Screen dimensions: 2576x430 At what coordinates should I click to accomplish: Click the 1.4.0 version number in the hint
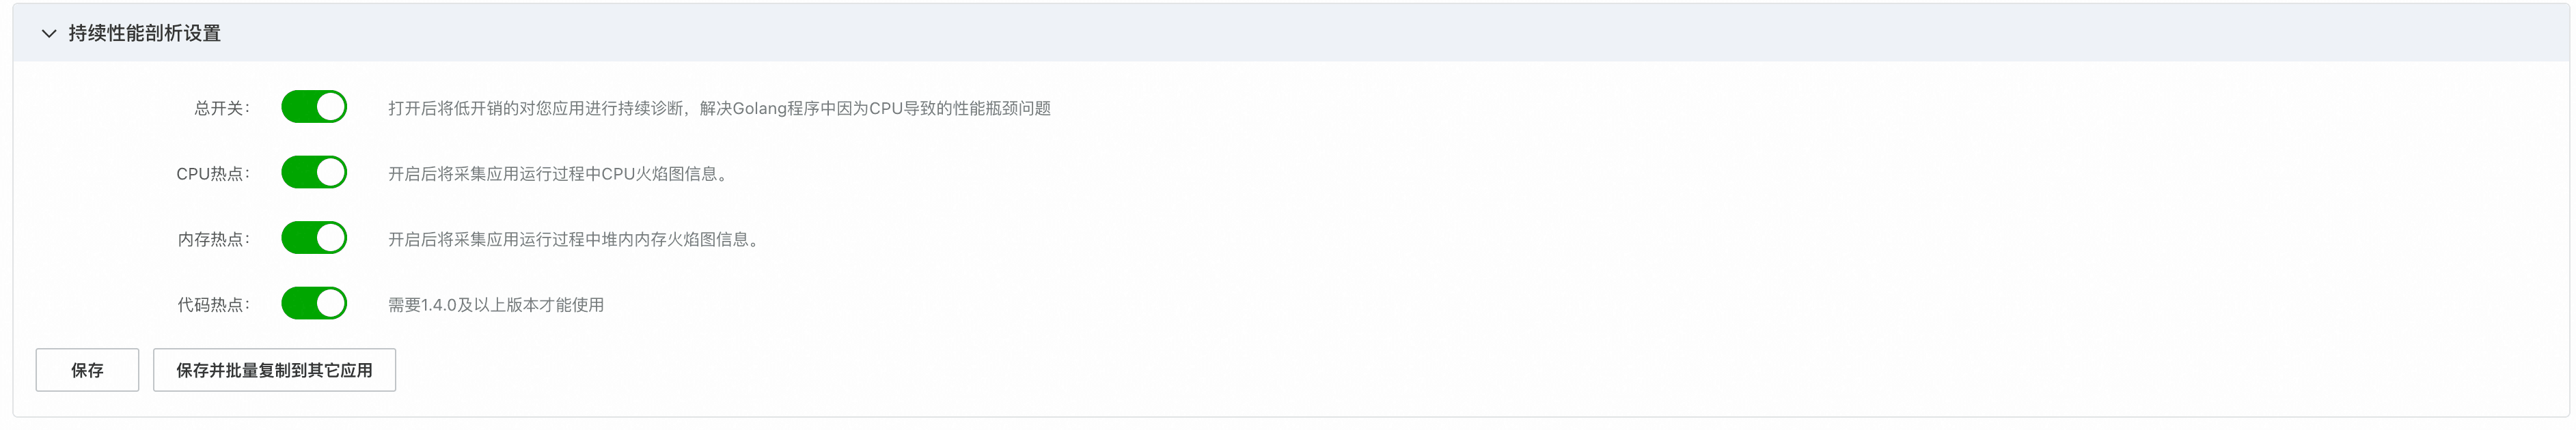pyautogui.click(x=438, y=305)
